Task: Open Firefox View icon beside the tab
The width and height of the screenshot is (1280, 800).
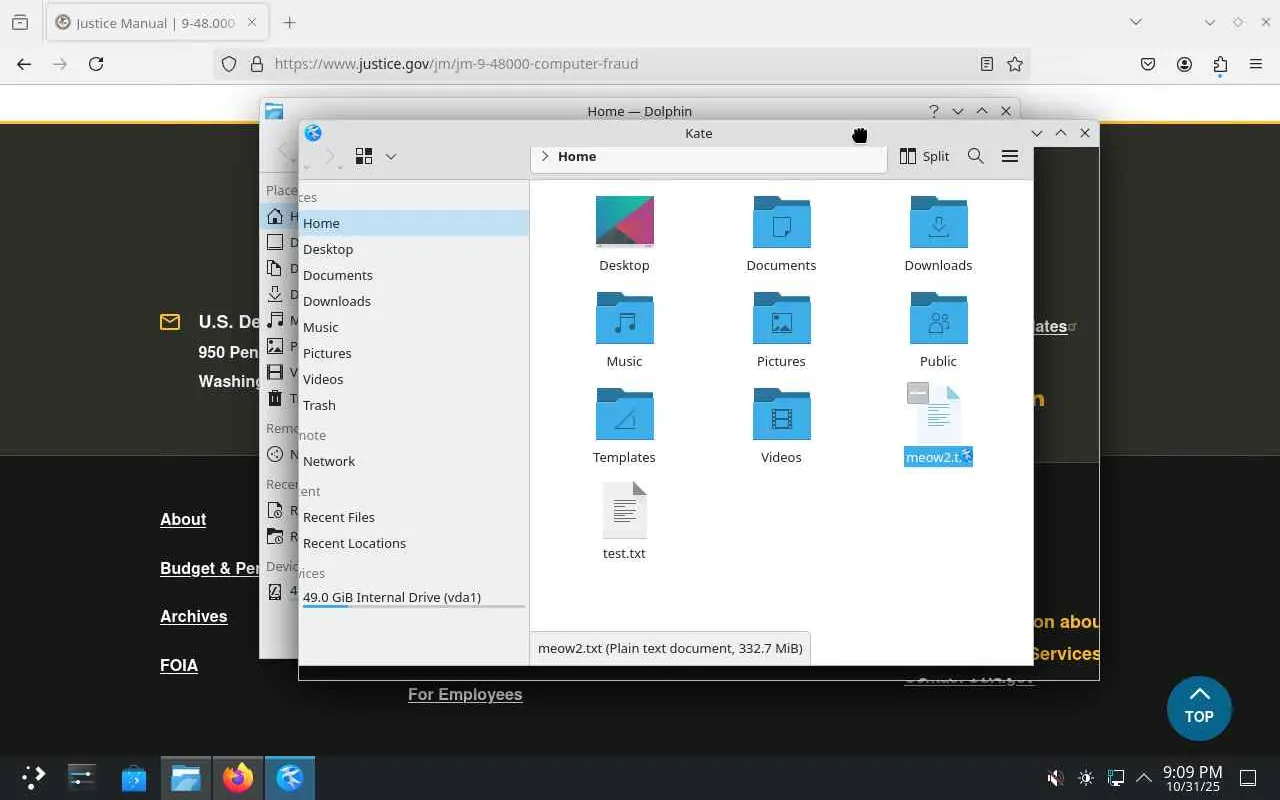Action: click(x=20, y=22)
